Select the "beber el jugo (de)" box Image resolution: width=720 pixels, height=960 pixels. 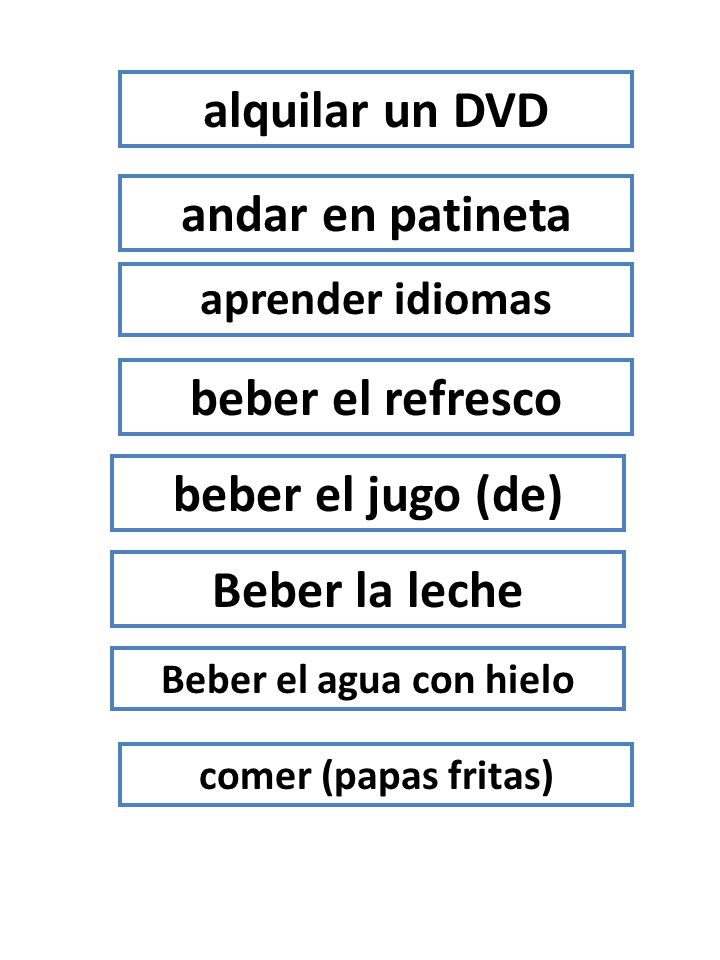pos(367,493)
